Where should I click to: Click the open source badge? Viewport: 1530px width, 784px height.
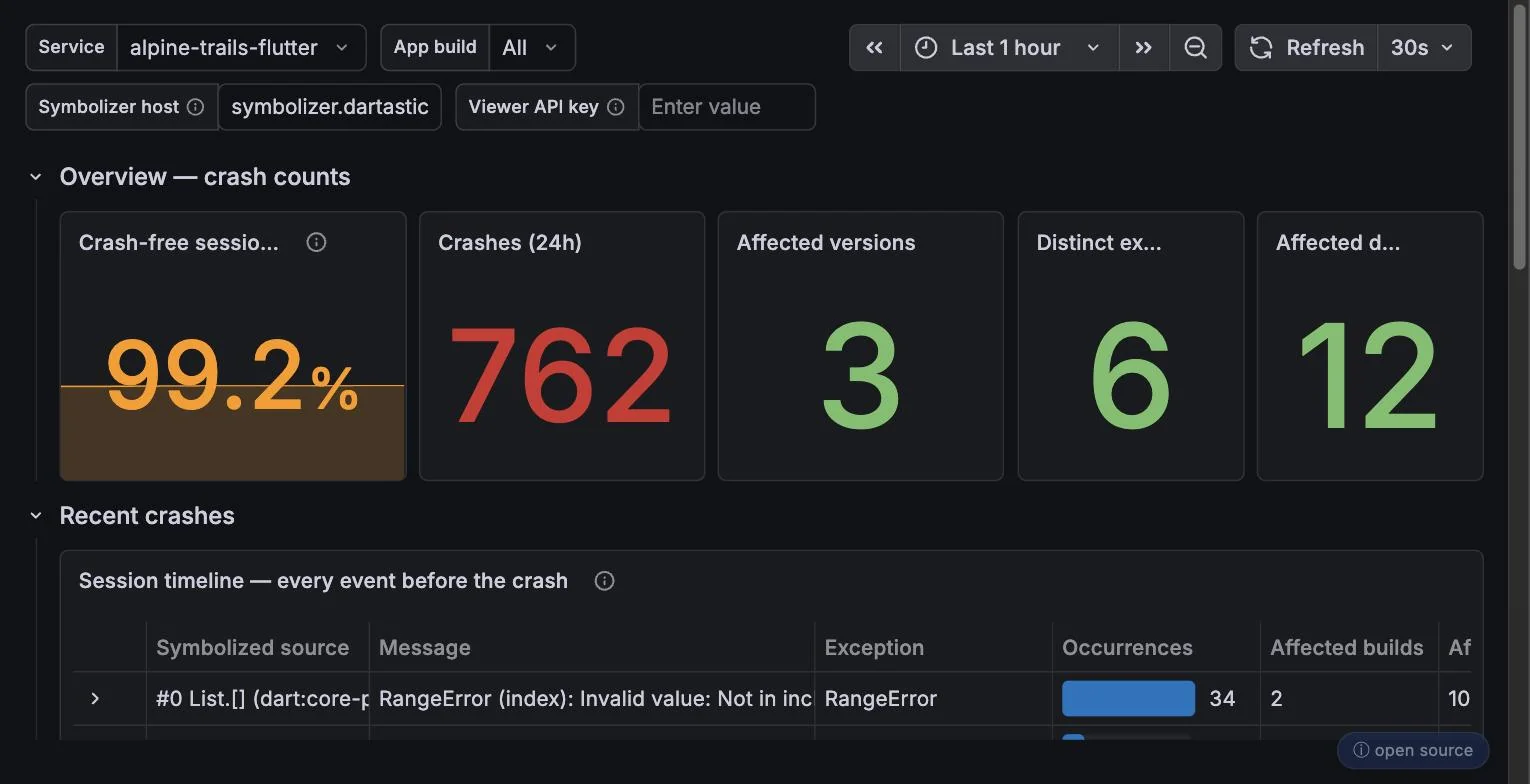point(1413,750)
